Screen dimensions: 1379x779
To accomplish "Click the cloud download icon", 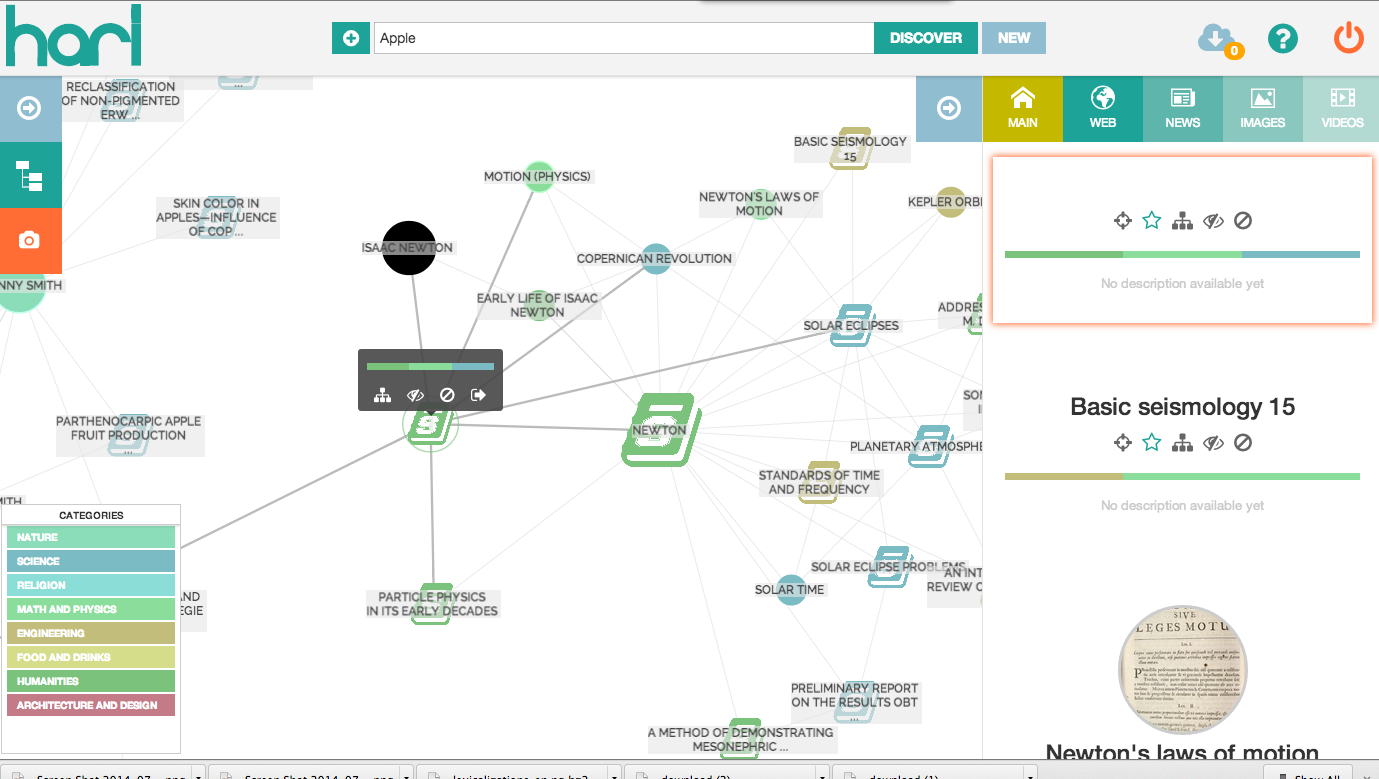I will point(1216,39).
